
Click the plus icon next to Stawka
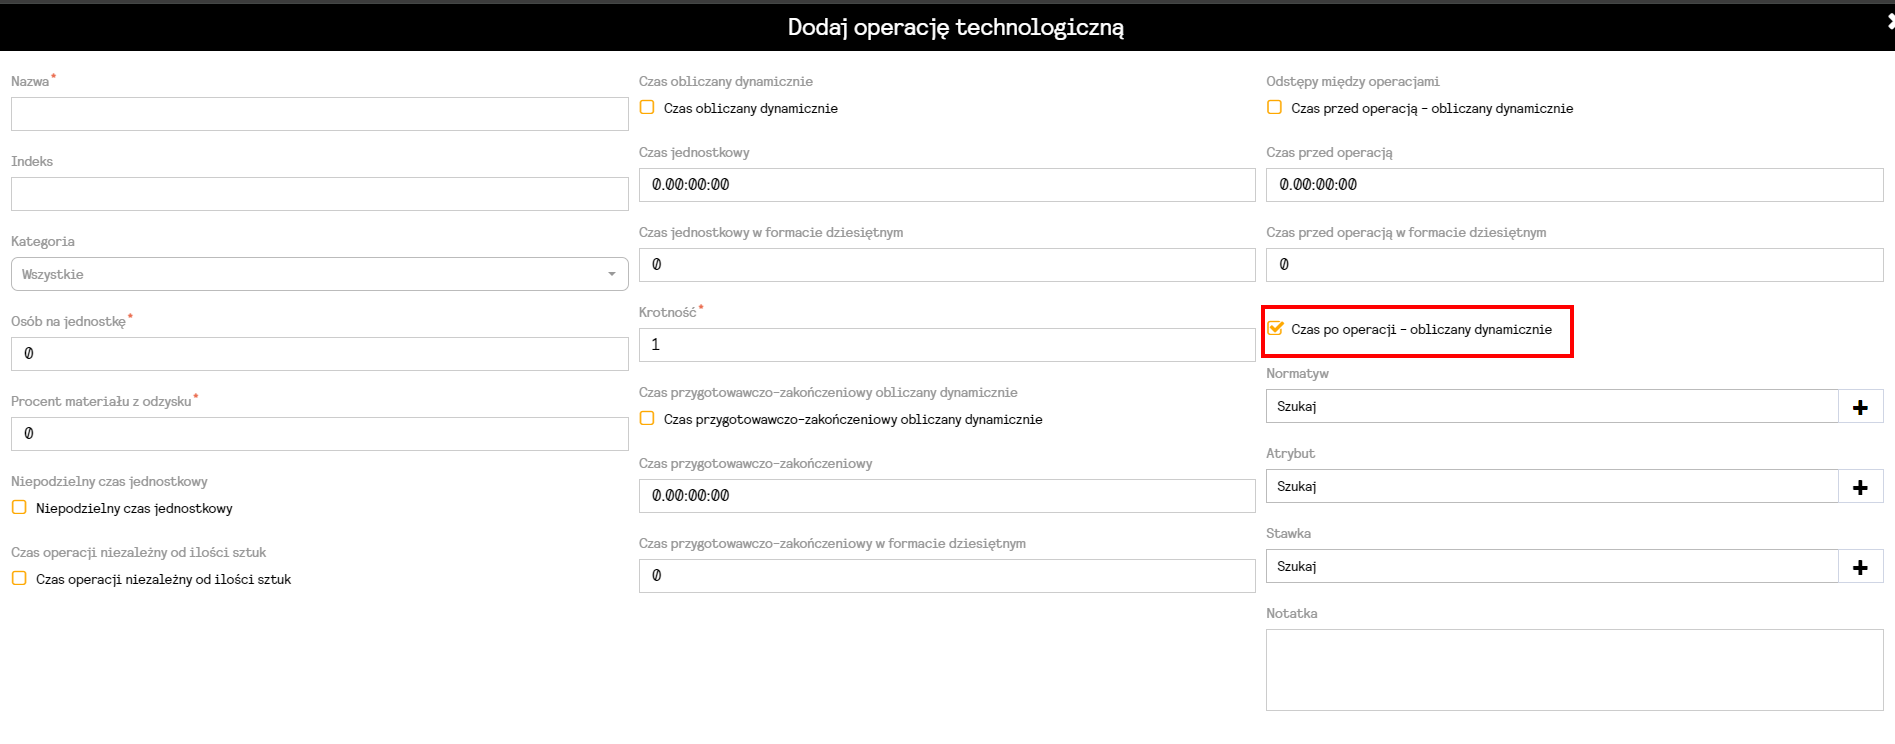(1860, 567)
